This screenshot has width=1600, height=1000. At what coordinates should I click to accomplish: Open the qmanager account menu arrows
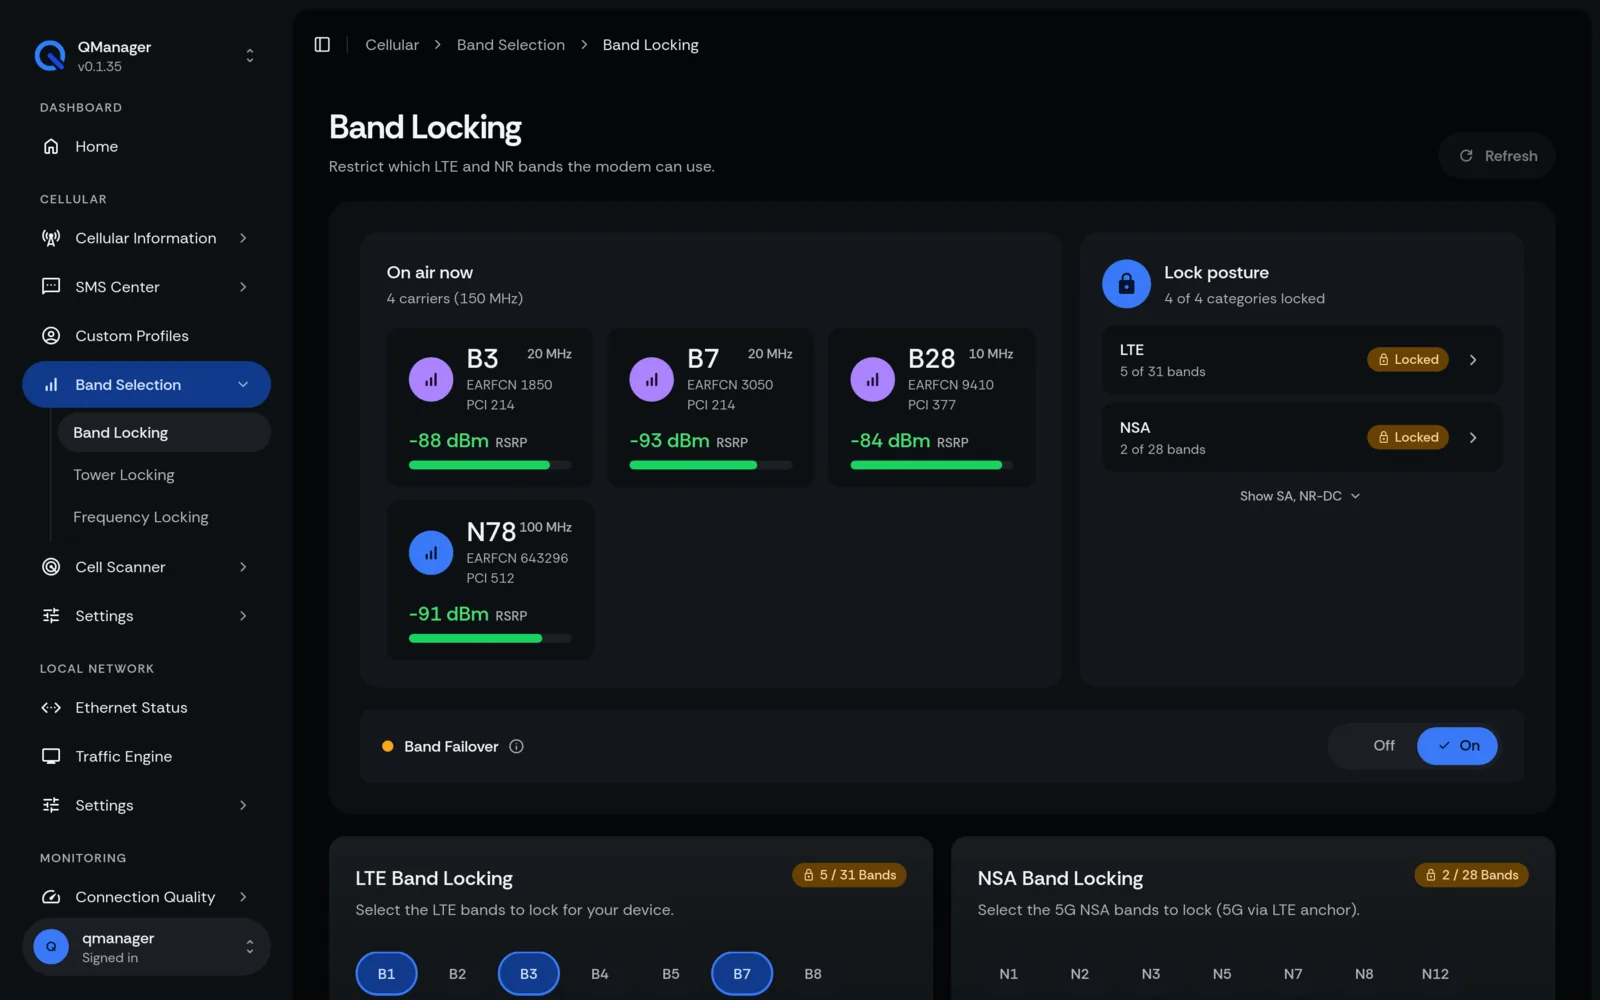[250, 947]
